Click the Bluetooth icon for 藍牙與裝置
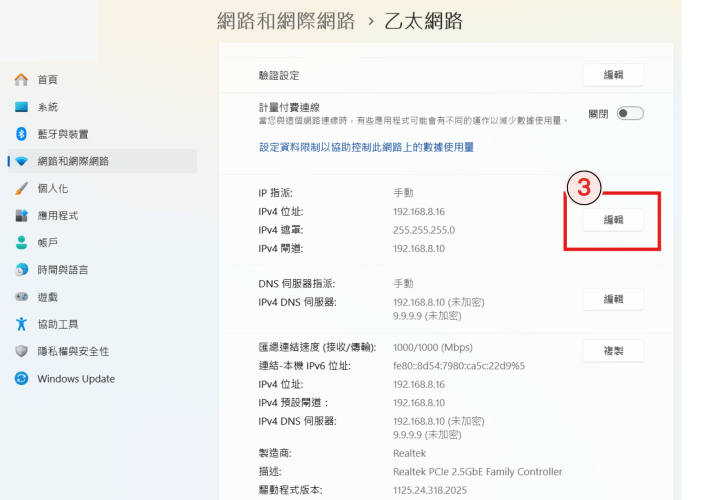The width and height of the screenshot is (707, 500). coord(21,134)
